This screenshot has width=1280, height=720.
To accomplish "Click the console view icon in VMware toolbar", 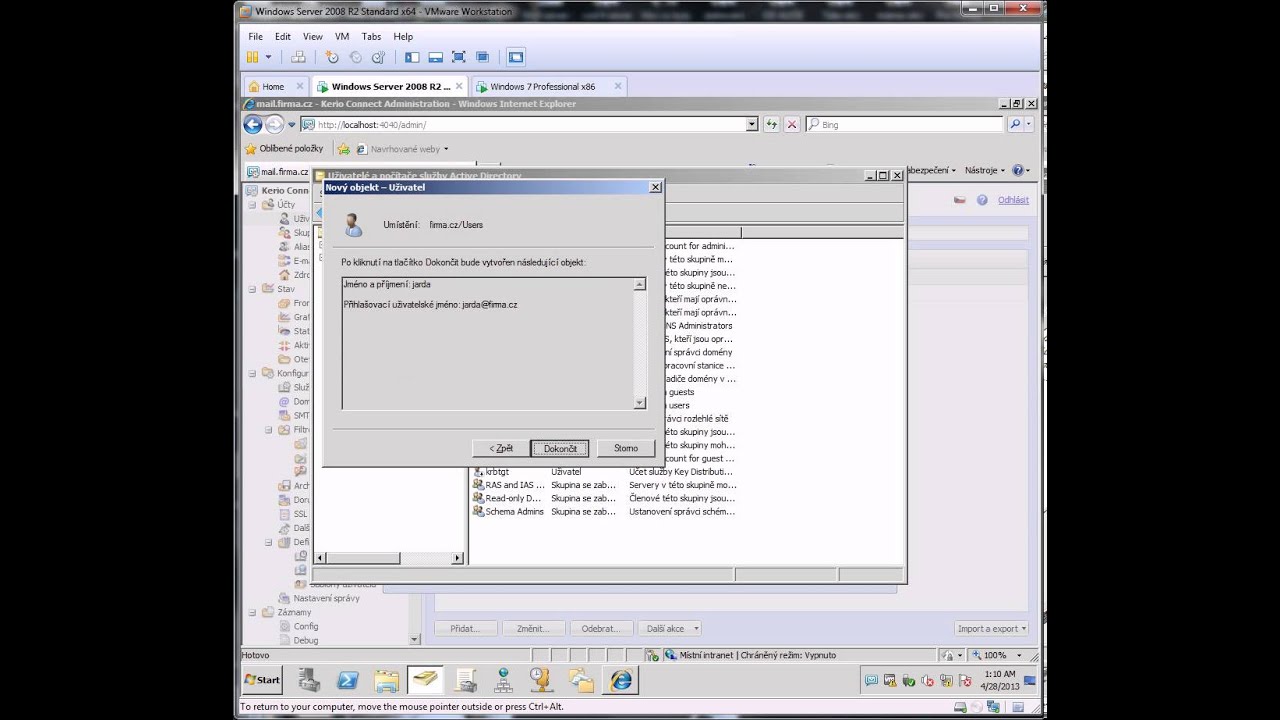I will pyautogui.click(x=516, y=57).
